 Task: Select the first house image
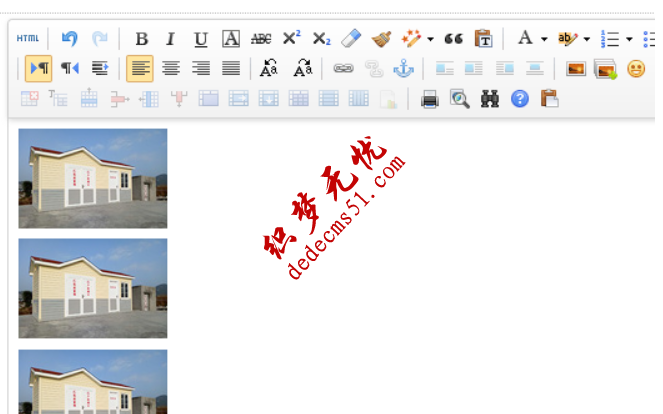click(x=93, y=178)
